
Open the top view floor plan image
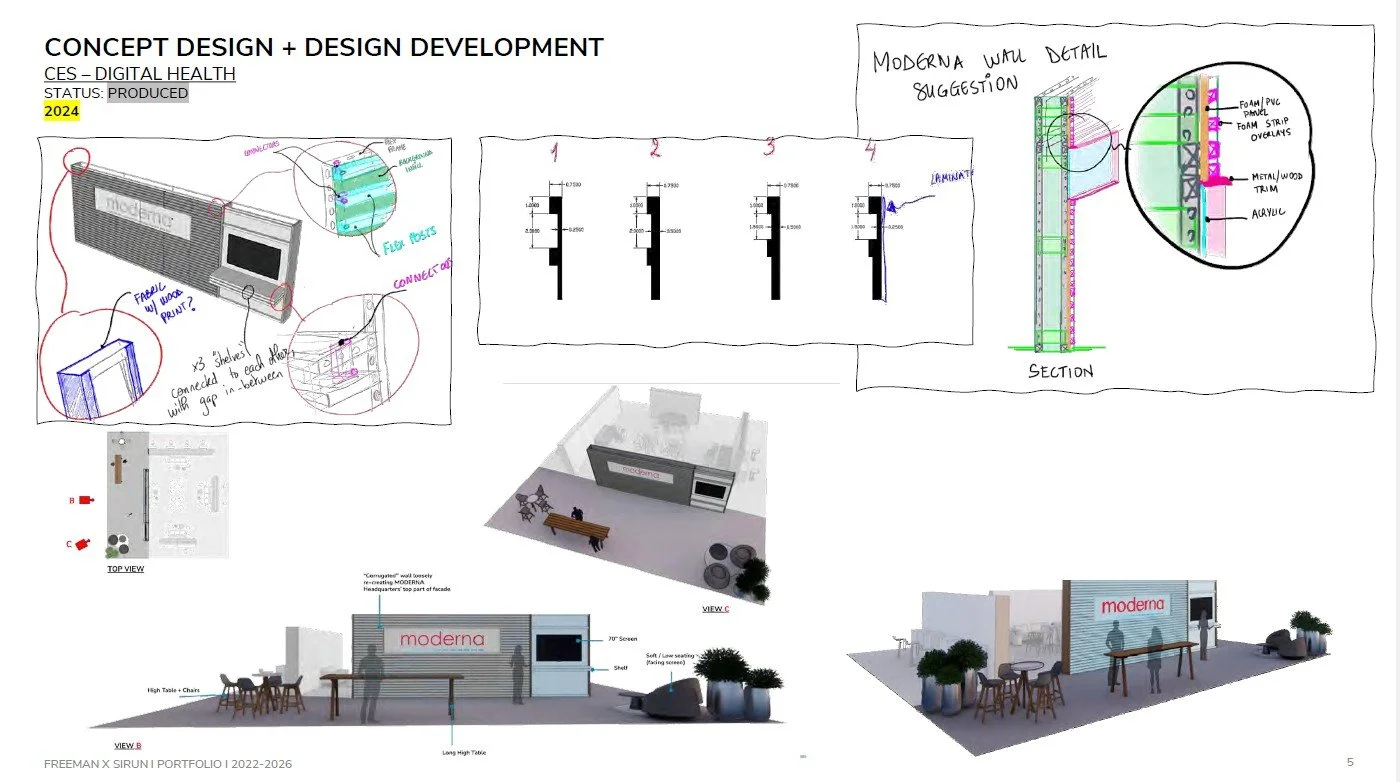click(167, 496)
